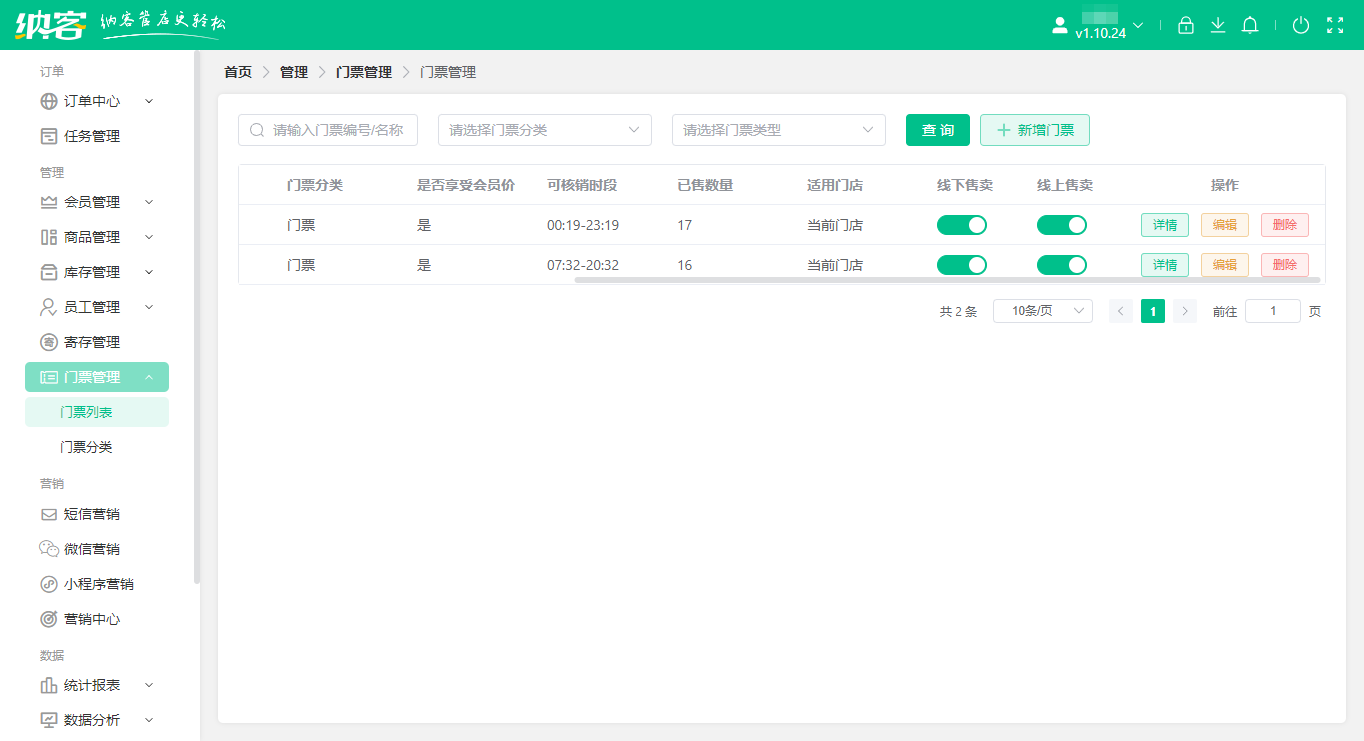The width and height of the screenshot is (1364, 741).
Task: Click the lock icon in top bar
Action: pyautogui.click(x=1186, y=24)
